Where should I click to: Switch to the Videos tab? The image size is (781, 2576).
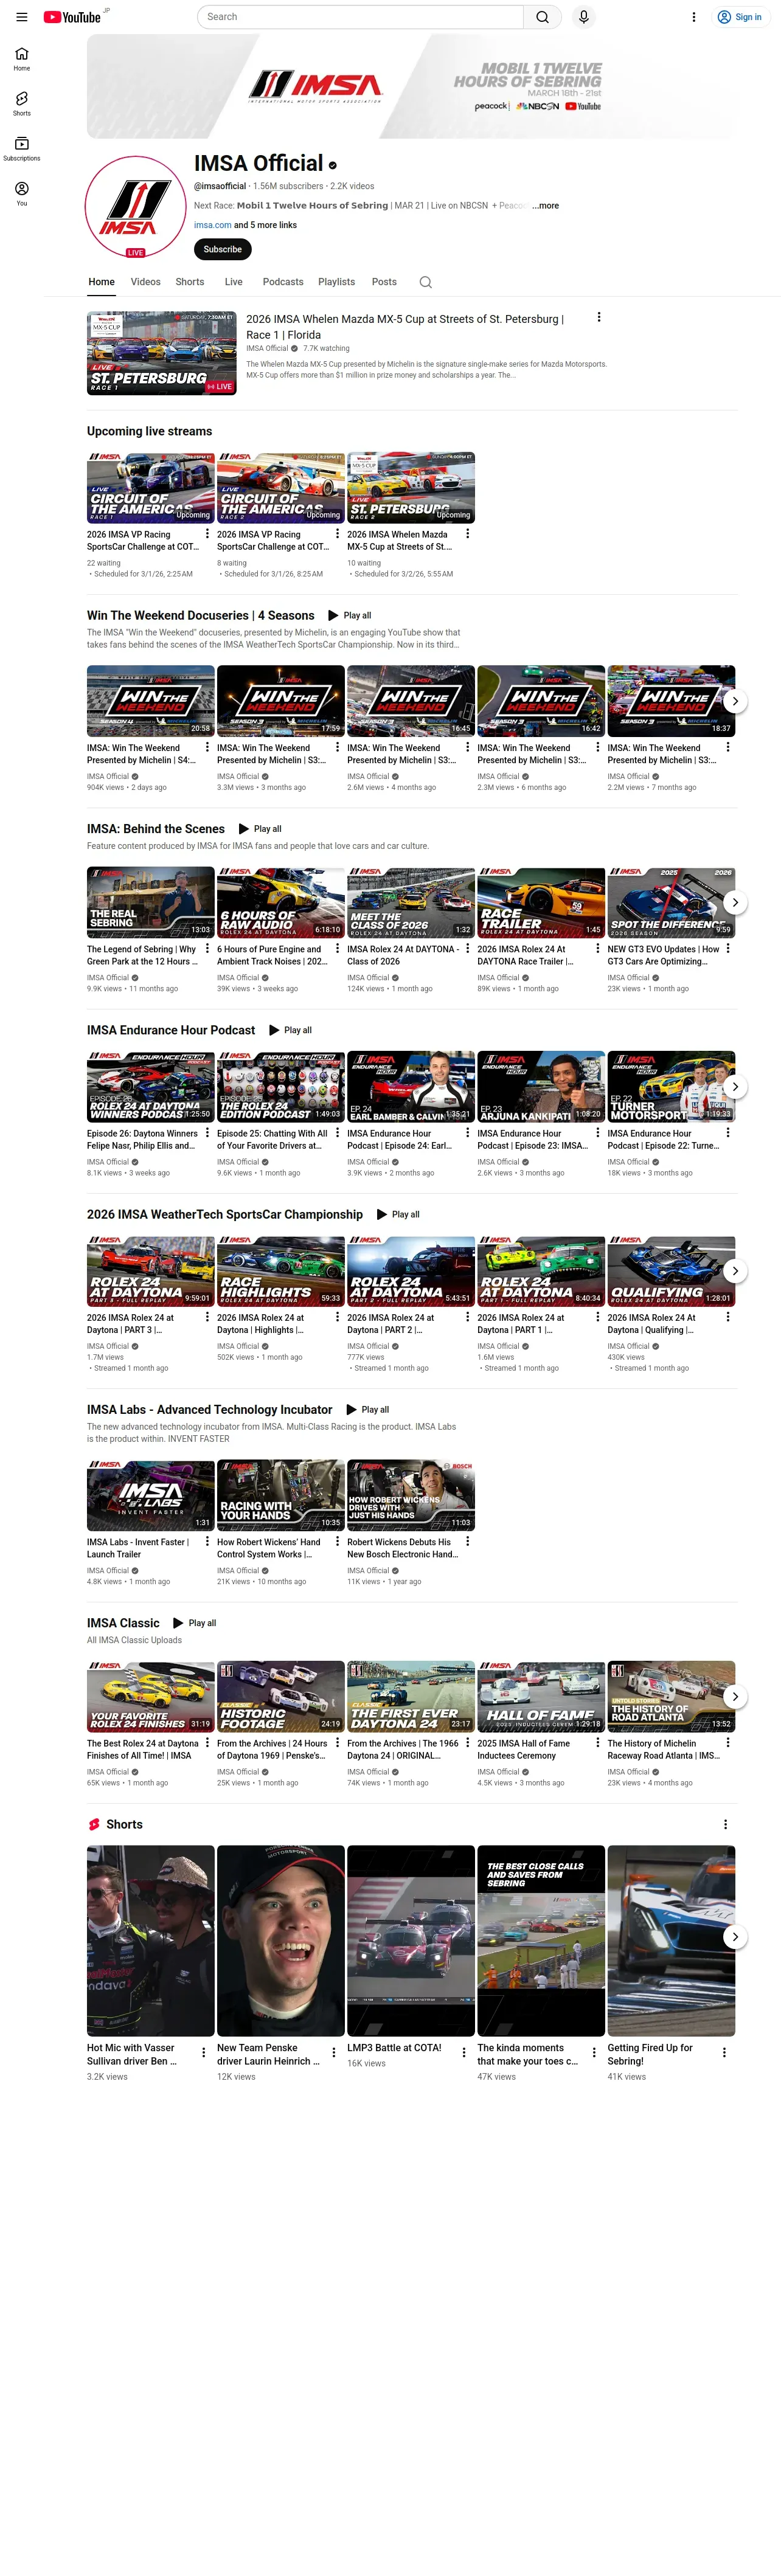(145, 282)
